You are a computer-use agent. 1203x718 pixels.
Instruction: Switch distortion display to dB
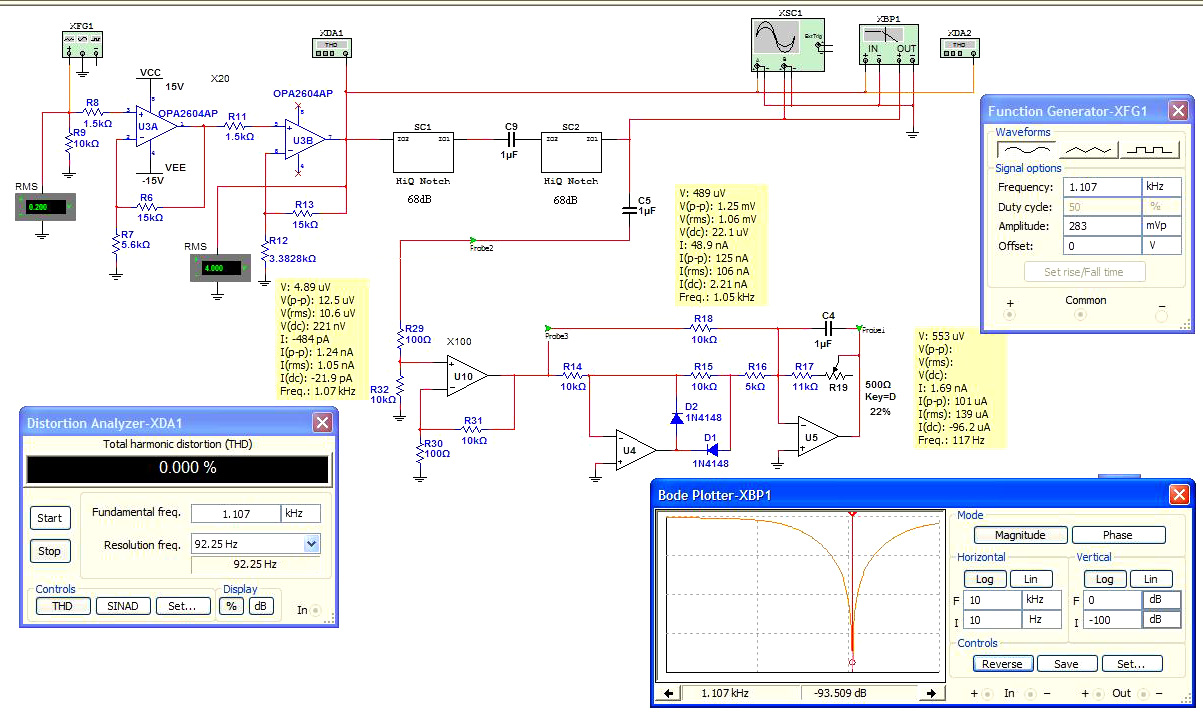[x=261, y=606]
